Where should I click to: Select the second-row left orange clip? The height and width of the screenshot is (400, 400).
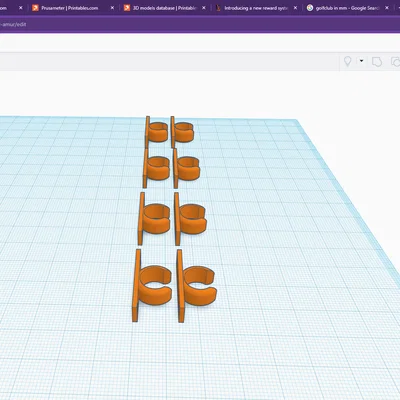(x=156, y=168)
